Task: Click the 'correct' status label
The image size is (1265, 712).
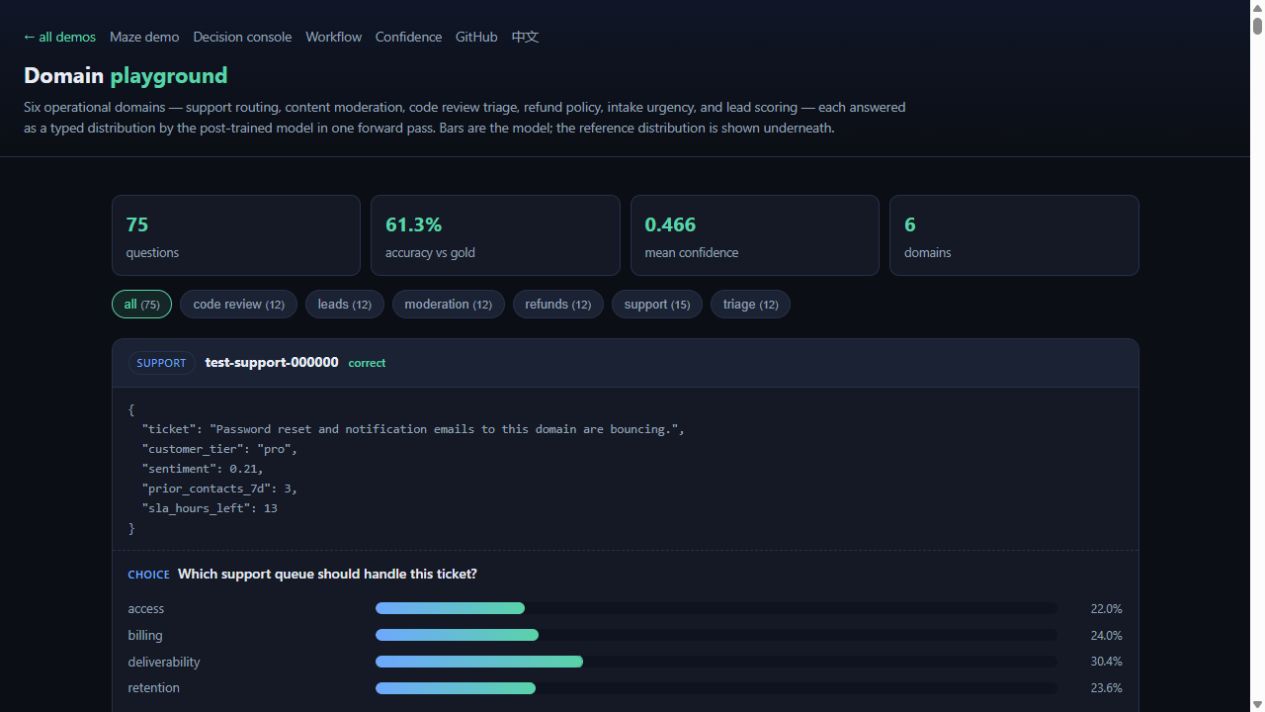Action: pos(367,363)
